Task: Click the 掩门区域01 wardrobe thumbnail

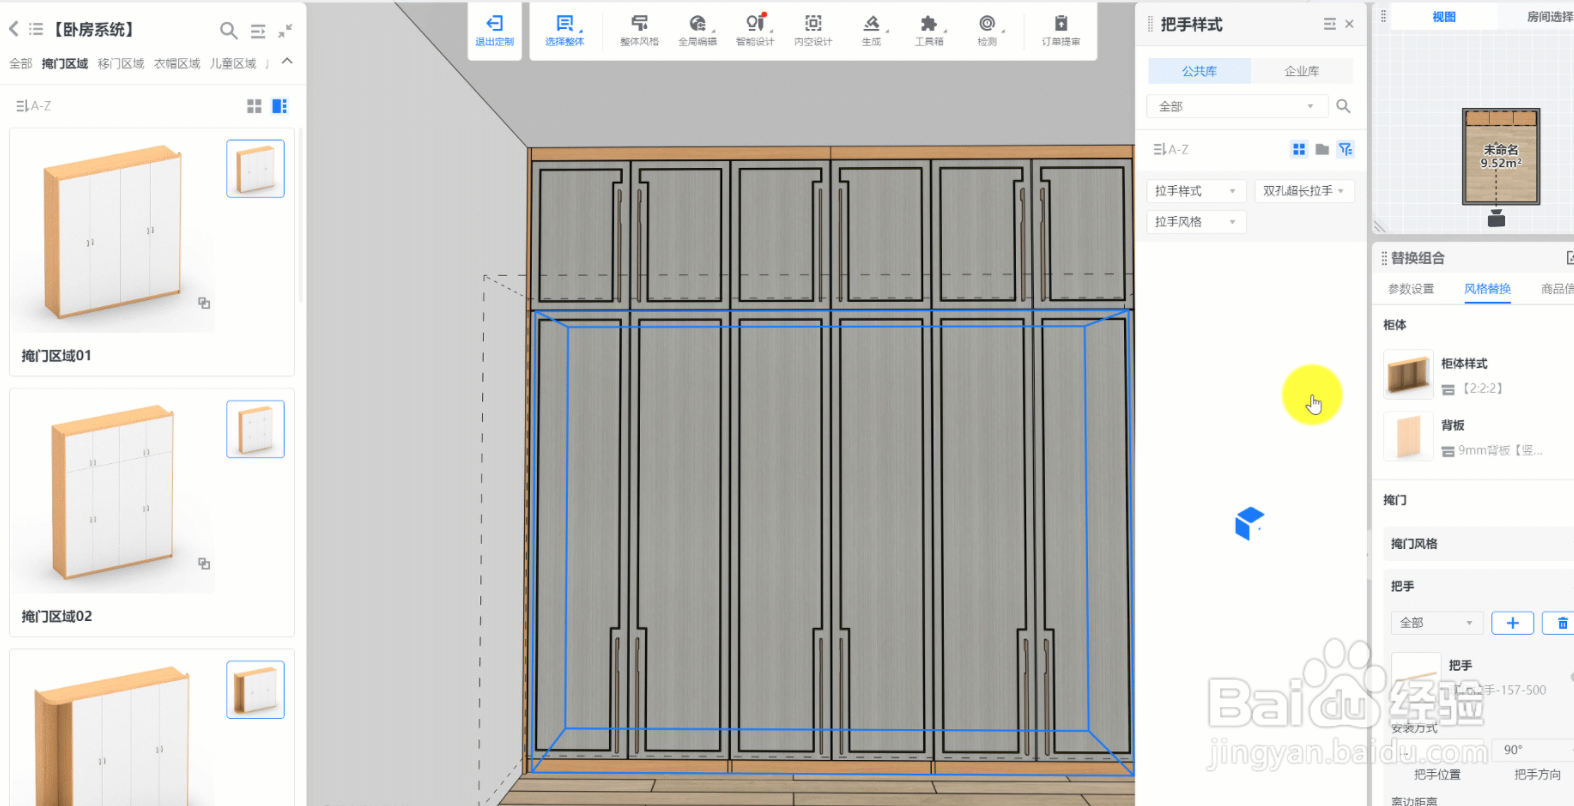Action: 113,234
